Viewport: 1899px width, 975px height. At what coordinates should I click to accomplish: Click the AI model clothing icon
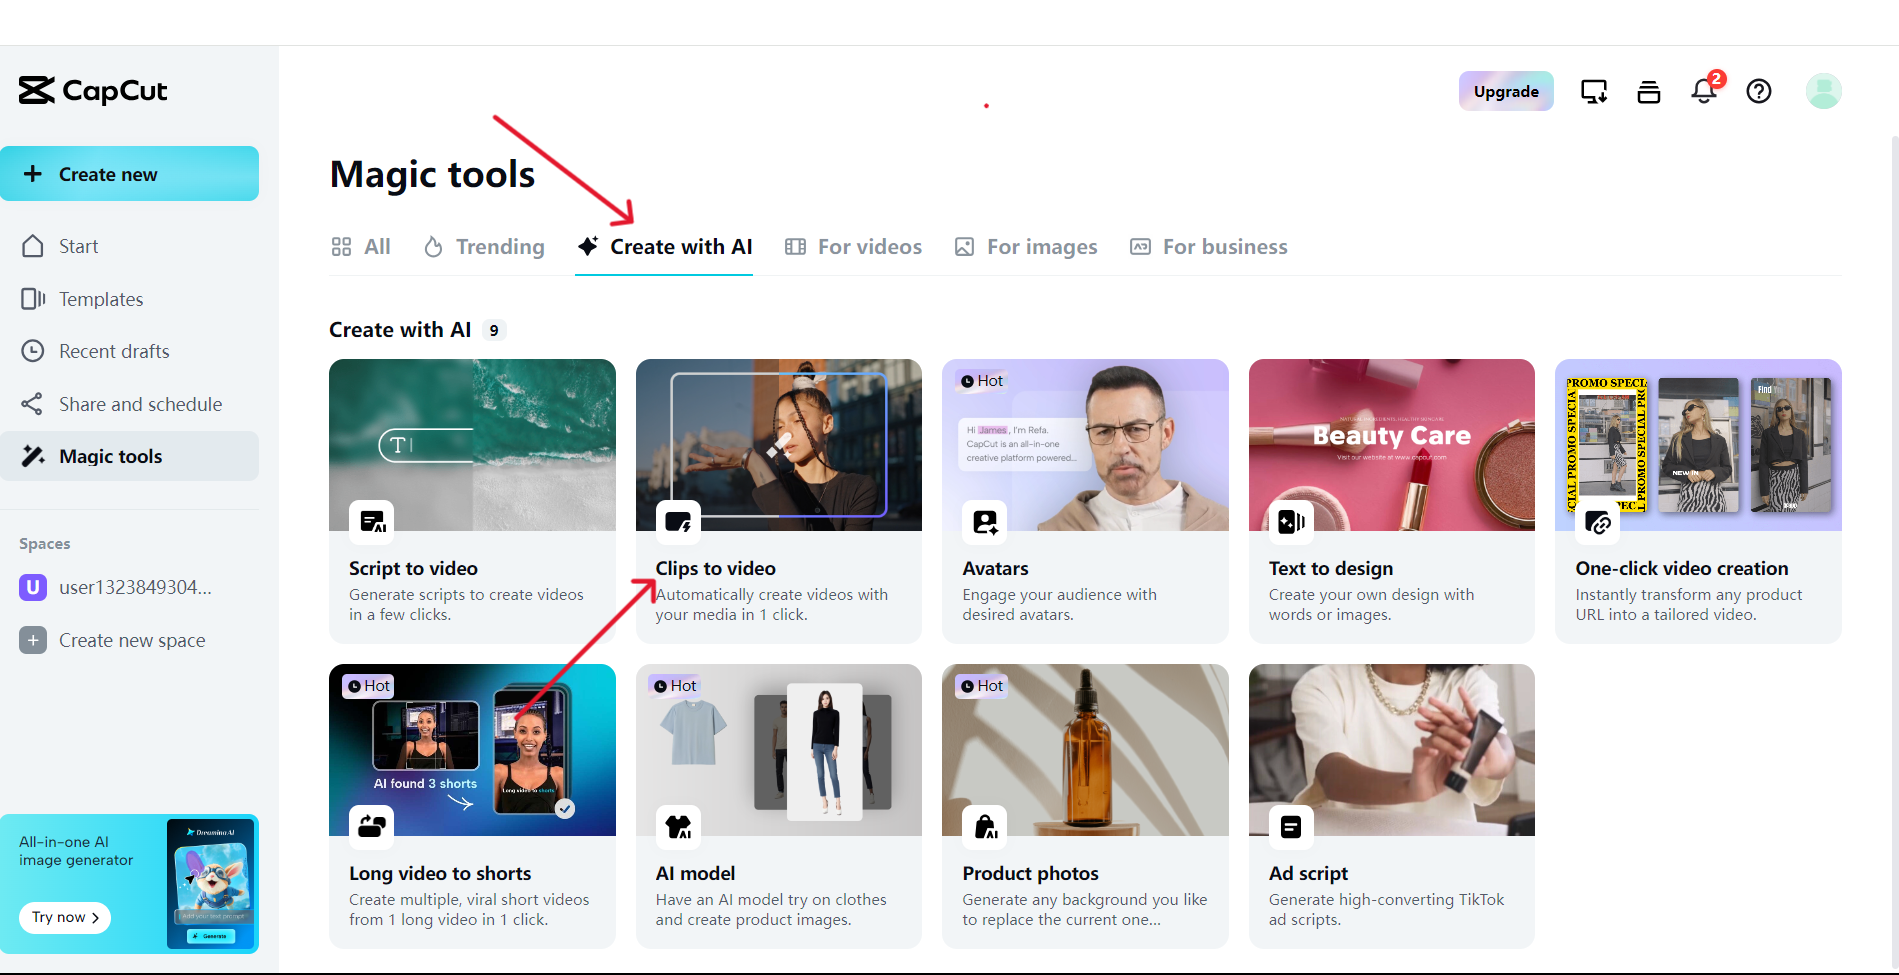pyautogui.click(x=679, y=827)
